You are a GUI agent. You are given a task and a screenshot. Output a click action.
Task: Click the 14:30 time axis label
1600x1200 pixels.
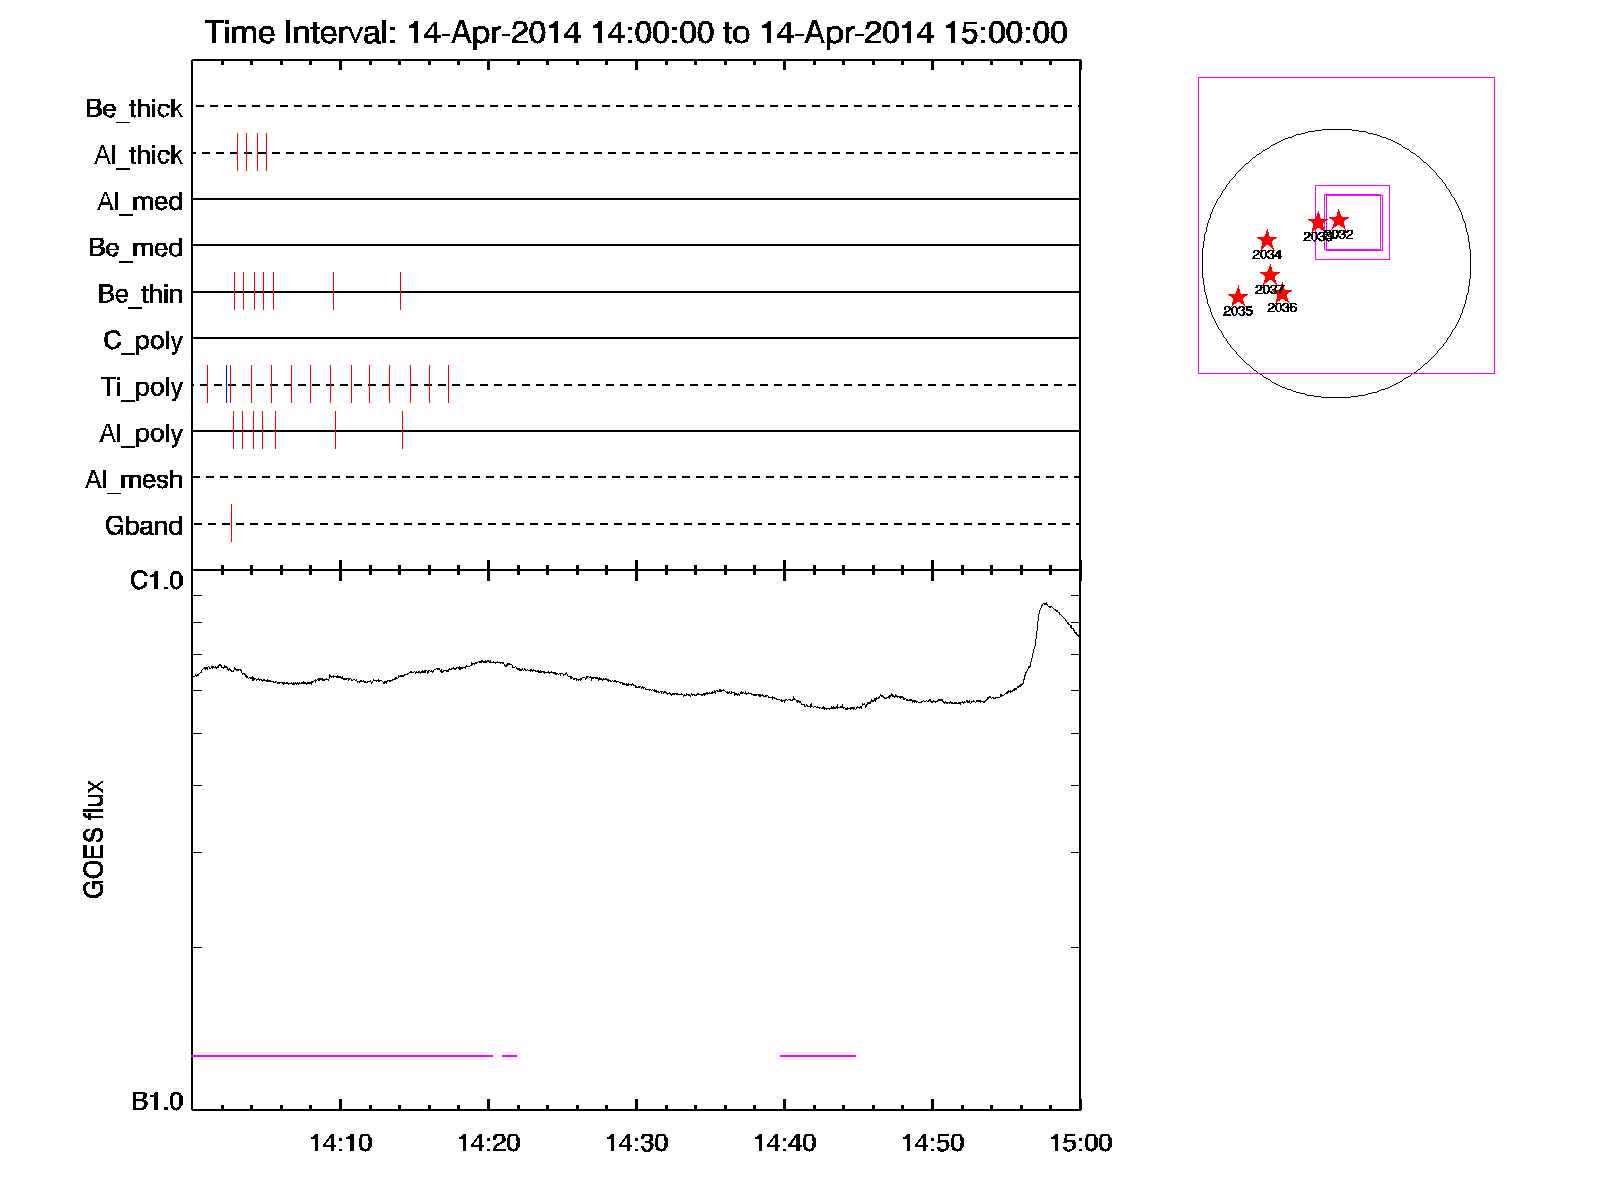click(x=636, y=1143)
